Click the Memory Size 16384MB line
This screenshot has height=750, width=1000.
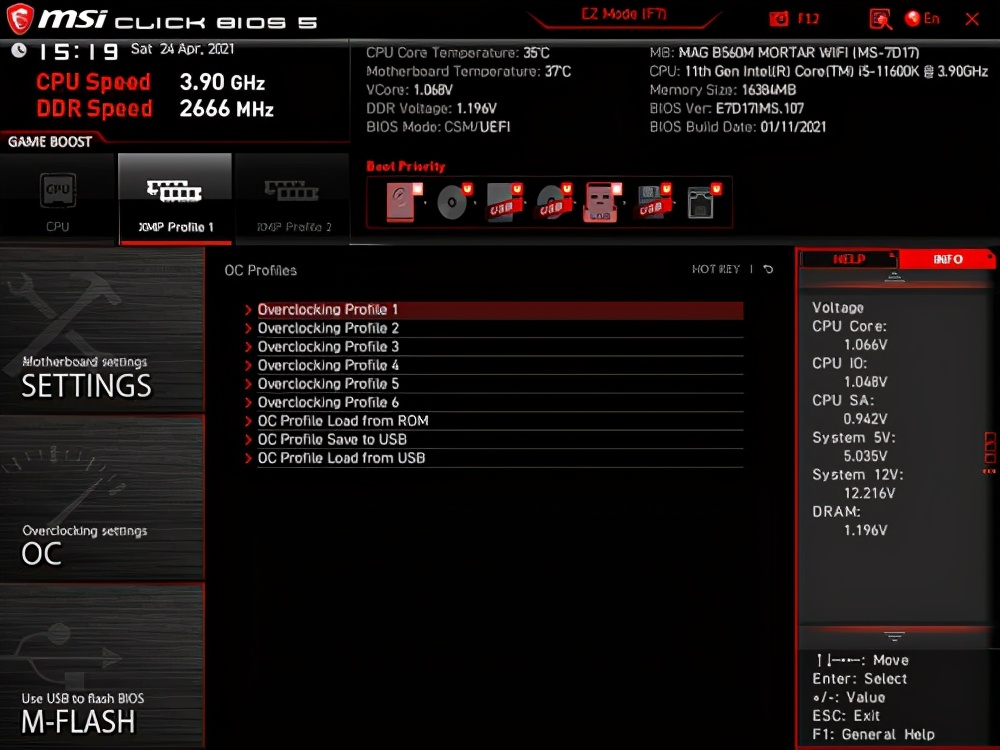tap(723, 90)
